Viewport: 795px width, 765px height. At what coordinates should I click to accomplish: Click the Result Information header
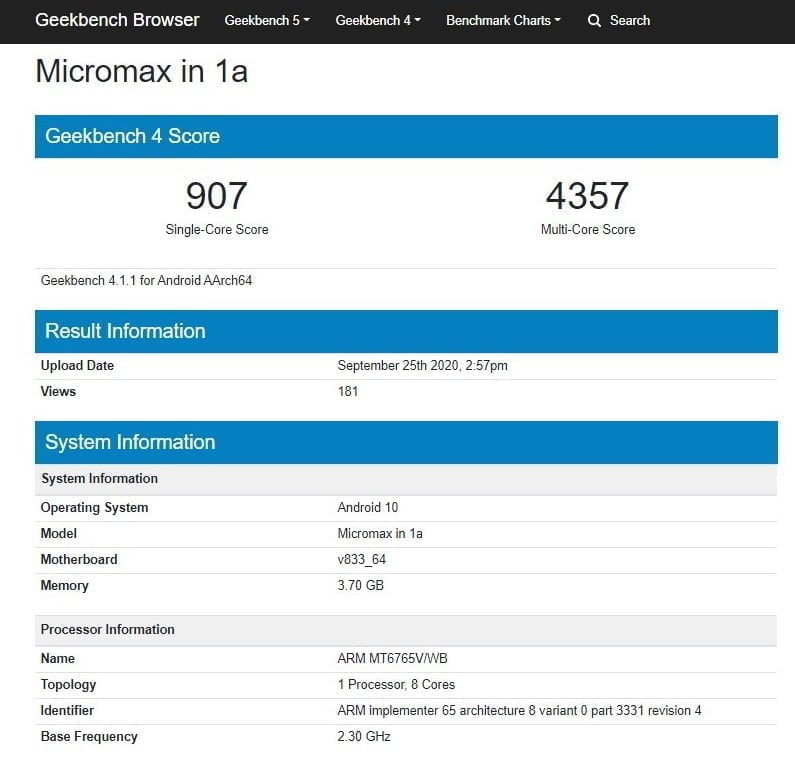pyautogui.click(x=406, y=332)
